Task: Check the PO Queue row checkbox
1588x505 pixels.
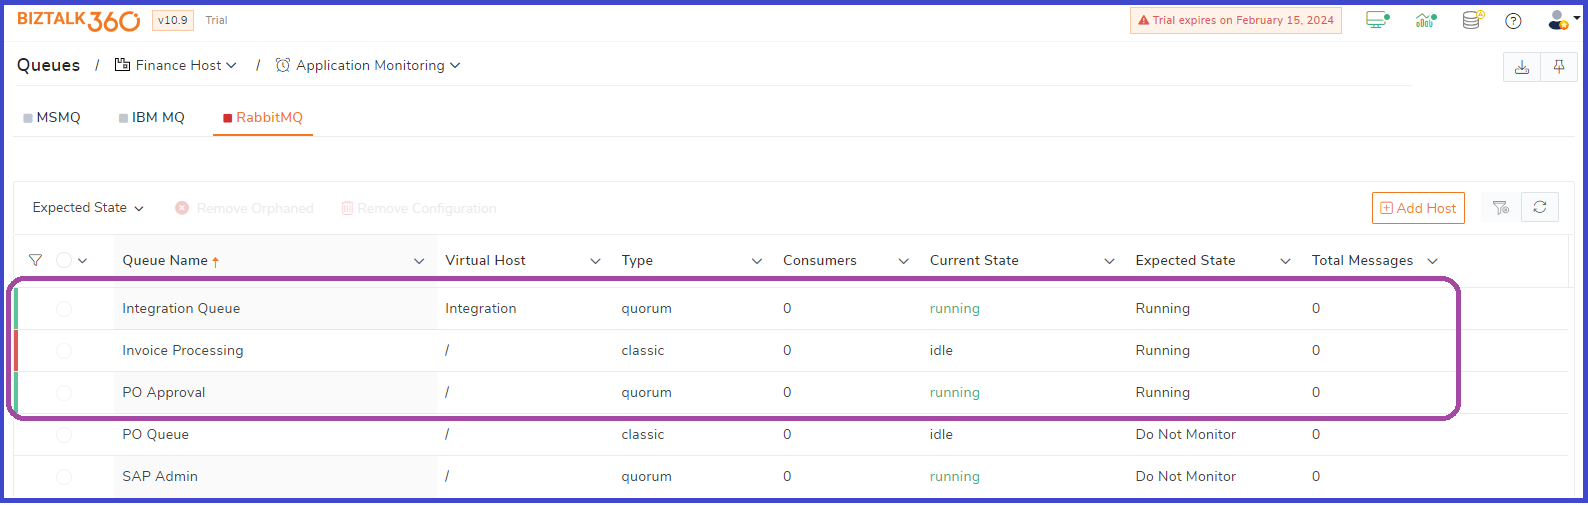Action: [x=64, y=435]
